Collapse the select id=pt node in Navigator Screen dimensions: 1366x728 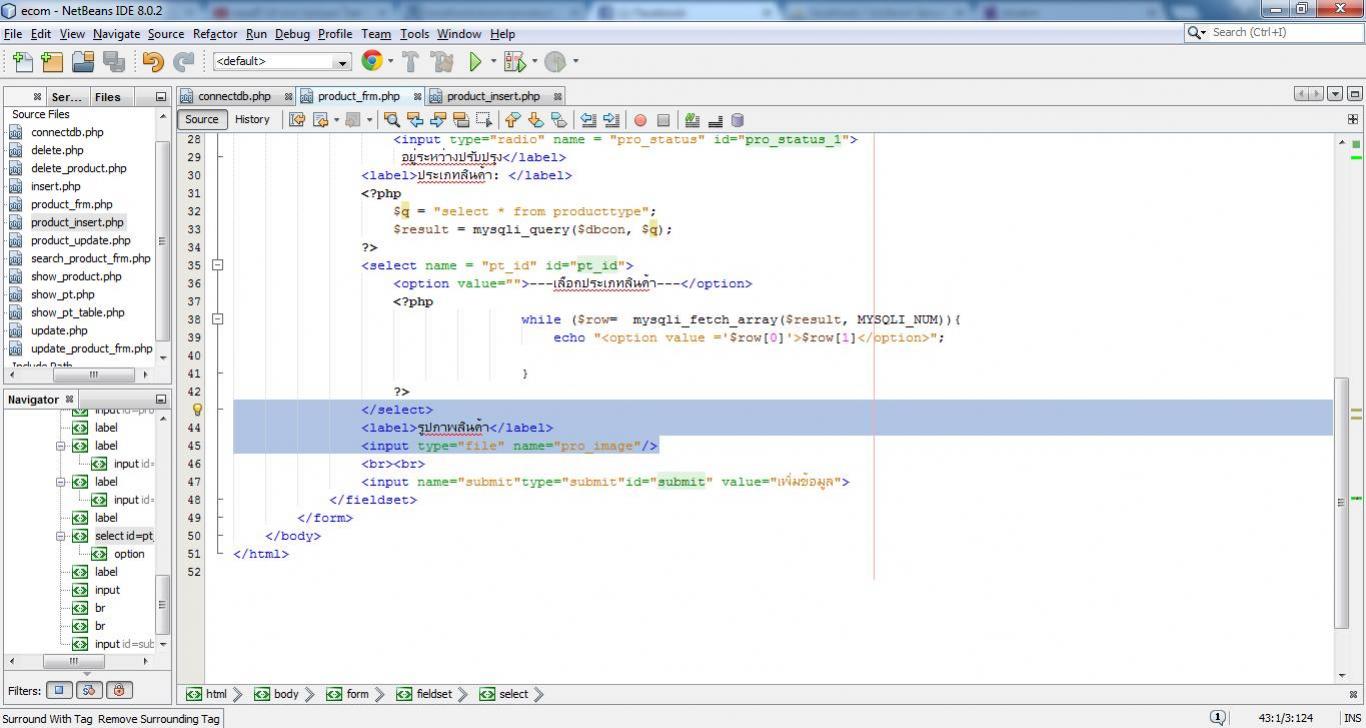click(61, 536)
